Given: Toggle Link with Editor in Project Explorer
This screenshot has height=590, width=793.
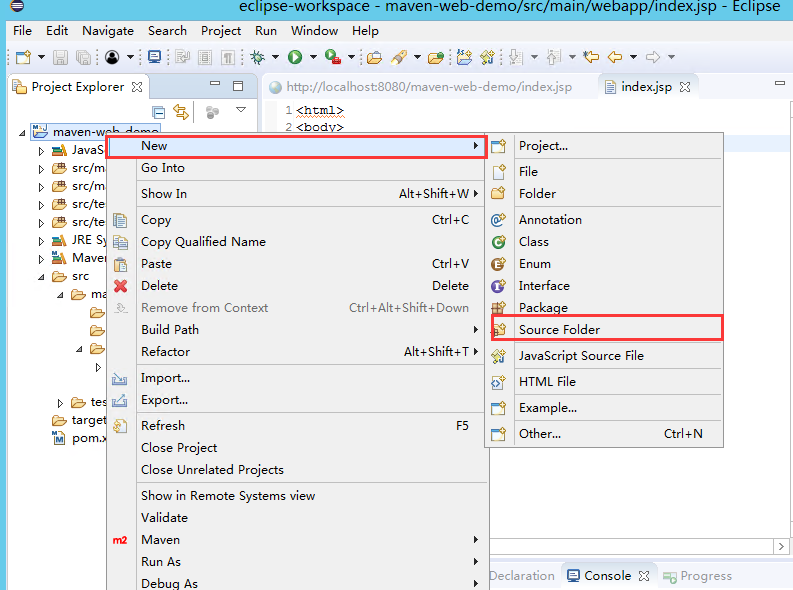Looking at the screenshot, I should click(181, 112).
